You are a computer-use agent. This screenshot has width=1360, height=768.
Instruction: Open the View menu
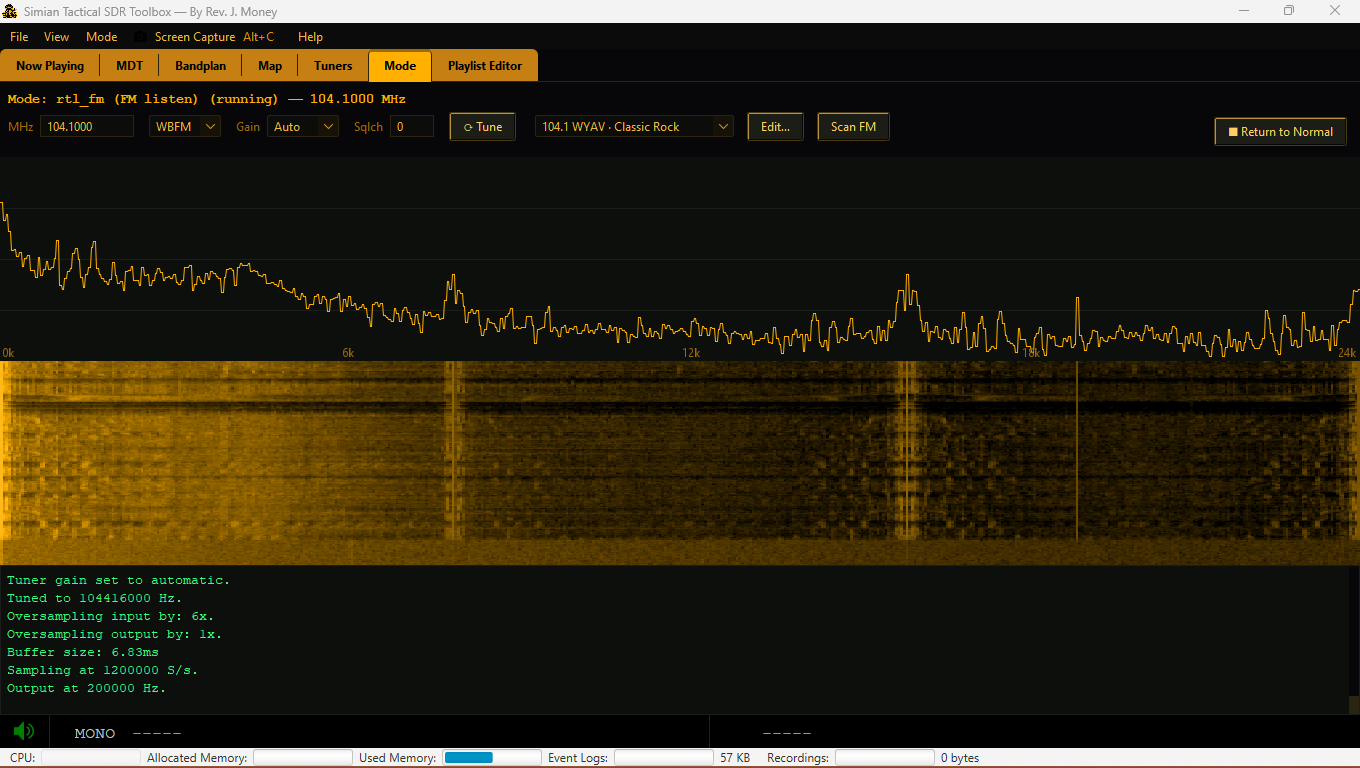[56, 37]
